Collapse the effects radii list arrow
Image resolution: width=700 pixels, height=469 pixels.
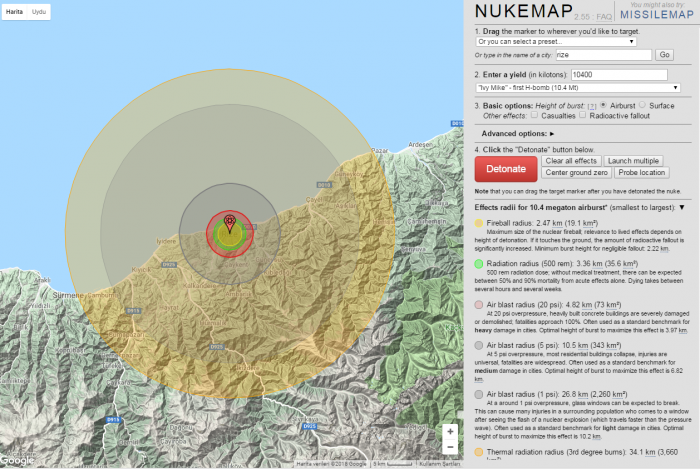coord(681,207)
